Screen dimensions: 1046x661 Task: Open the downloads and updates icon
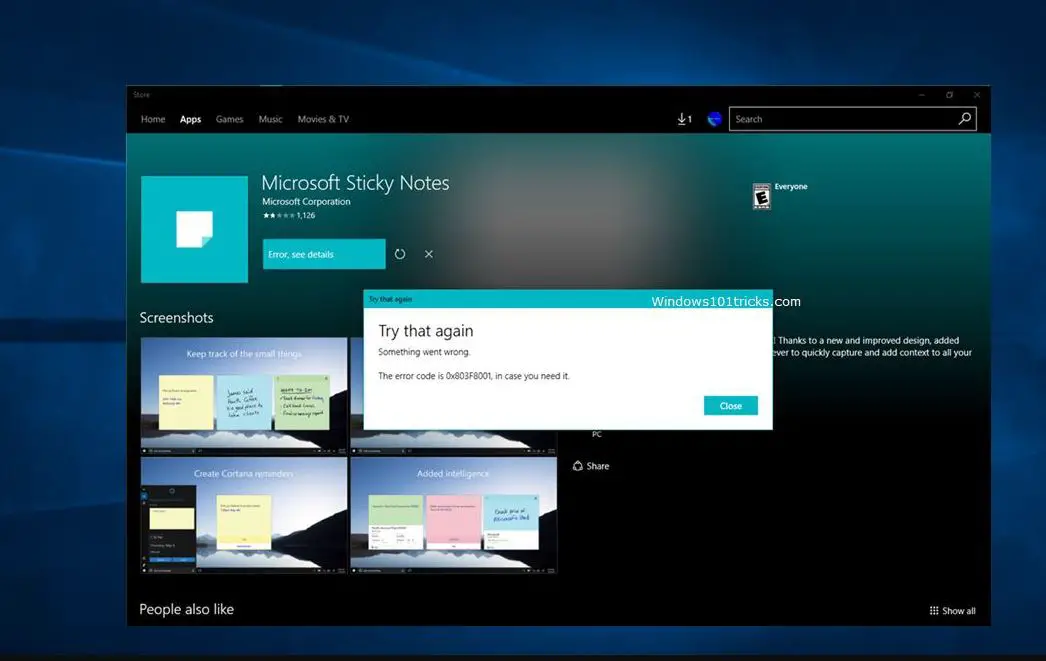(x=684, y=119)
